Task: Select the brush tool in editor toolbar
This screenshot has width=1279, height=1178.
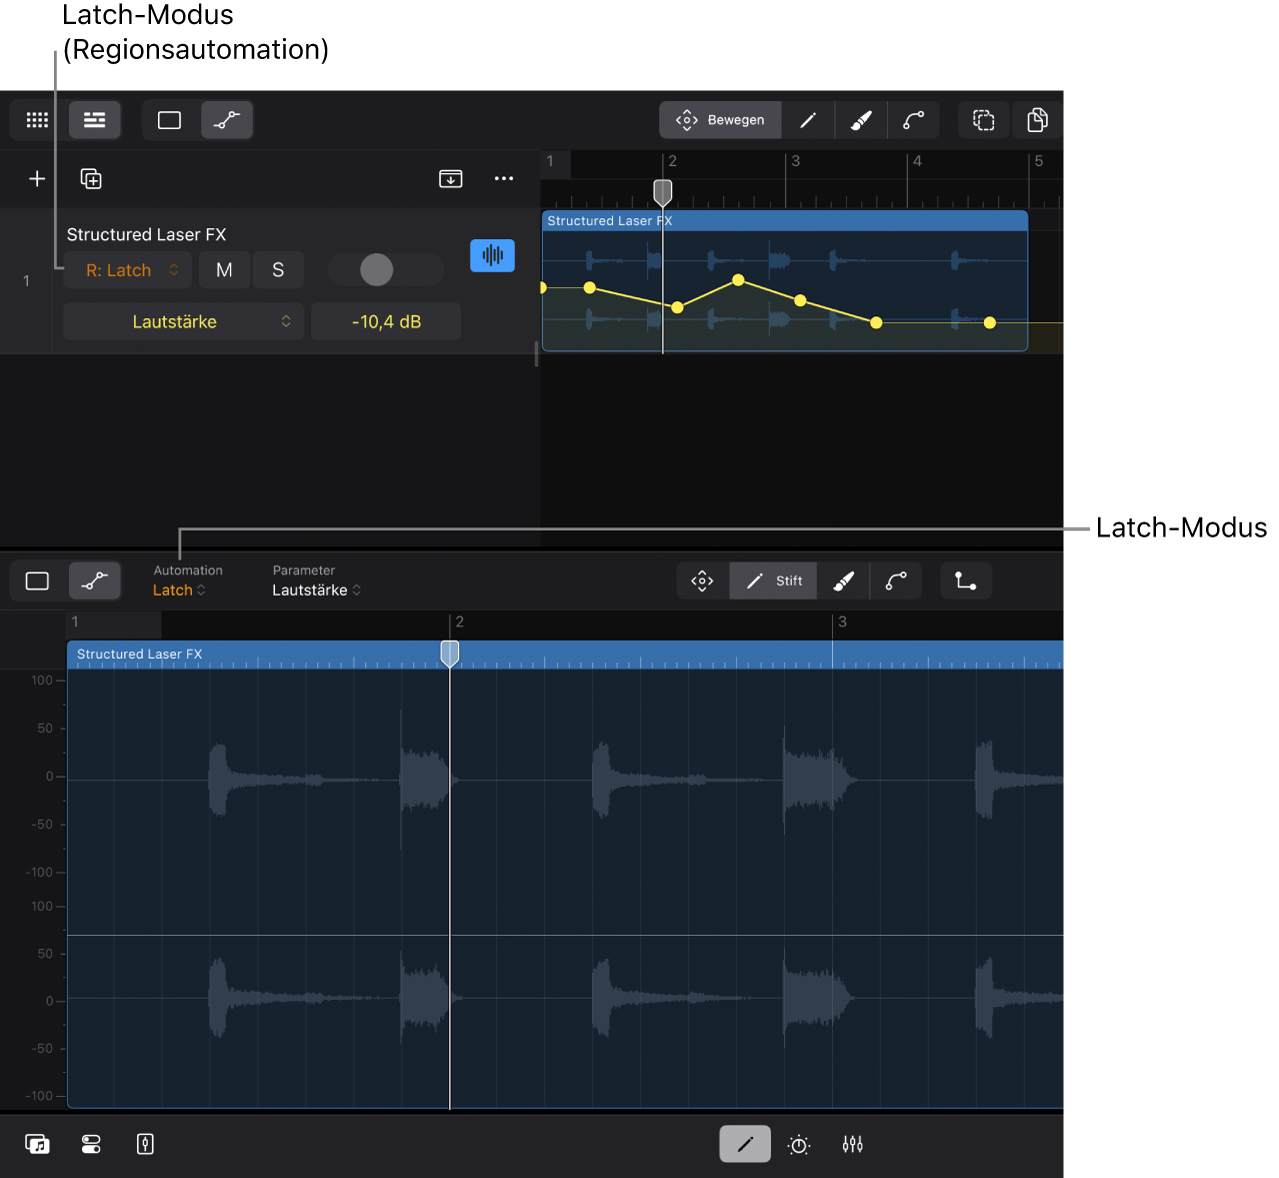Action: pyautogui.click(x=844, y=581)
